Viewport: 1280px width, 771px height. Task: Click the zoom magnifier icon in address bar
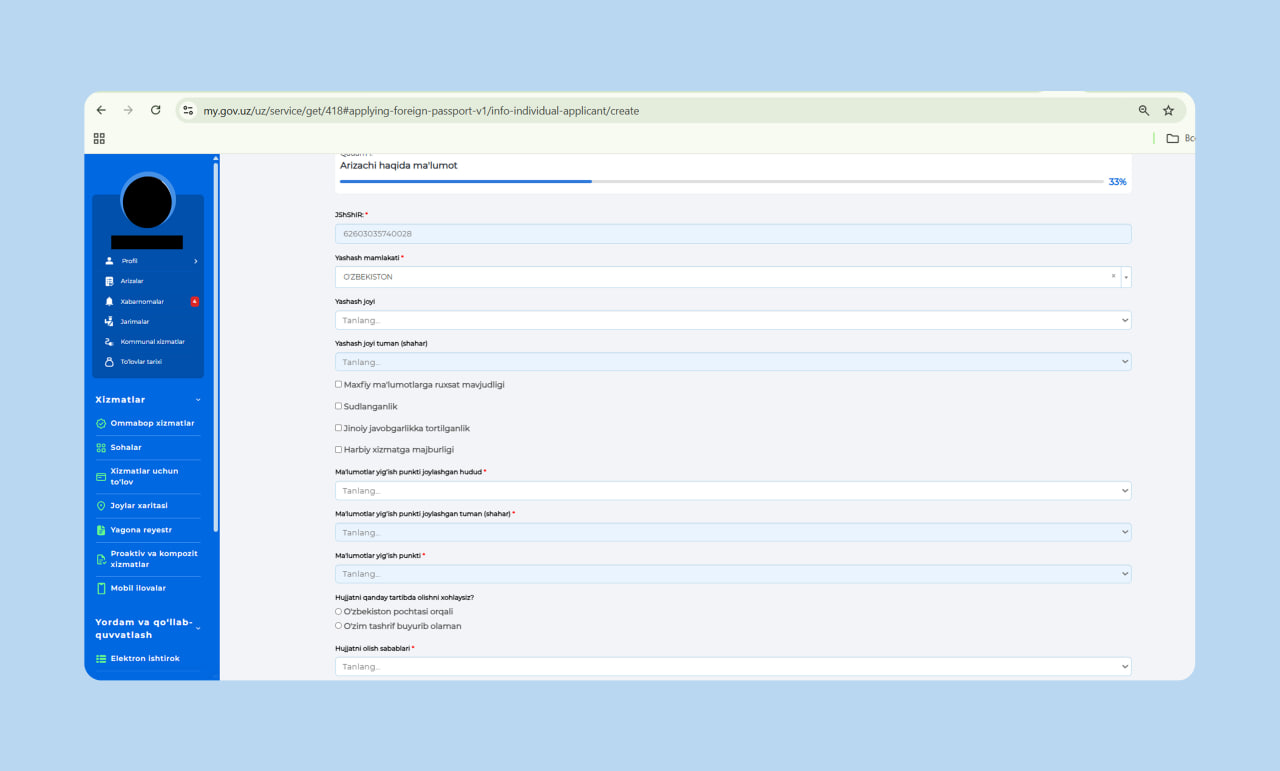(1144, 110)
